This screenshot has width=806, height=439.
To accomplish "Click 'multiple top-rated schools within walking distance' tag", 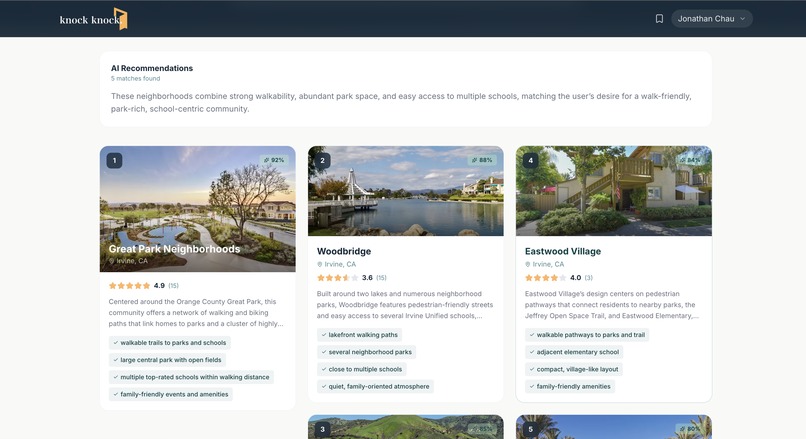I will click(191, 377).
